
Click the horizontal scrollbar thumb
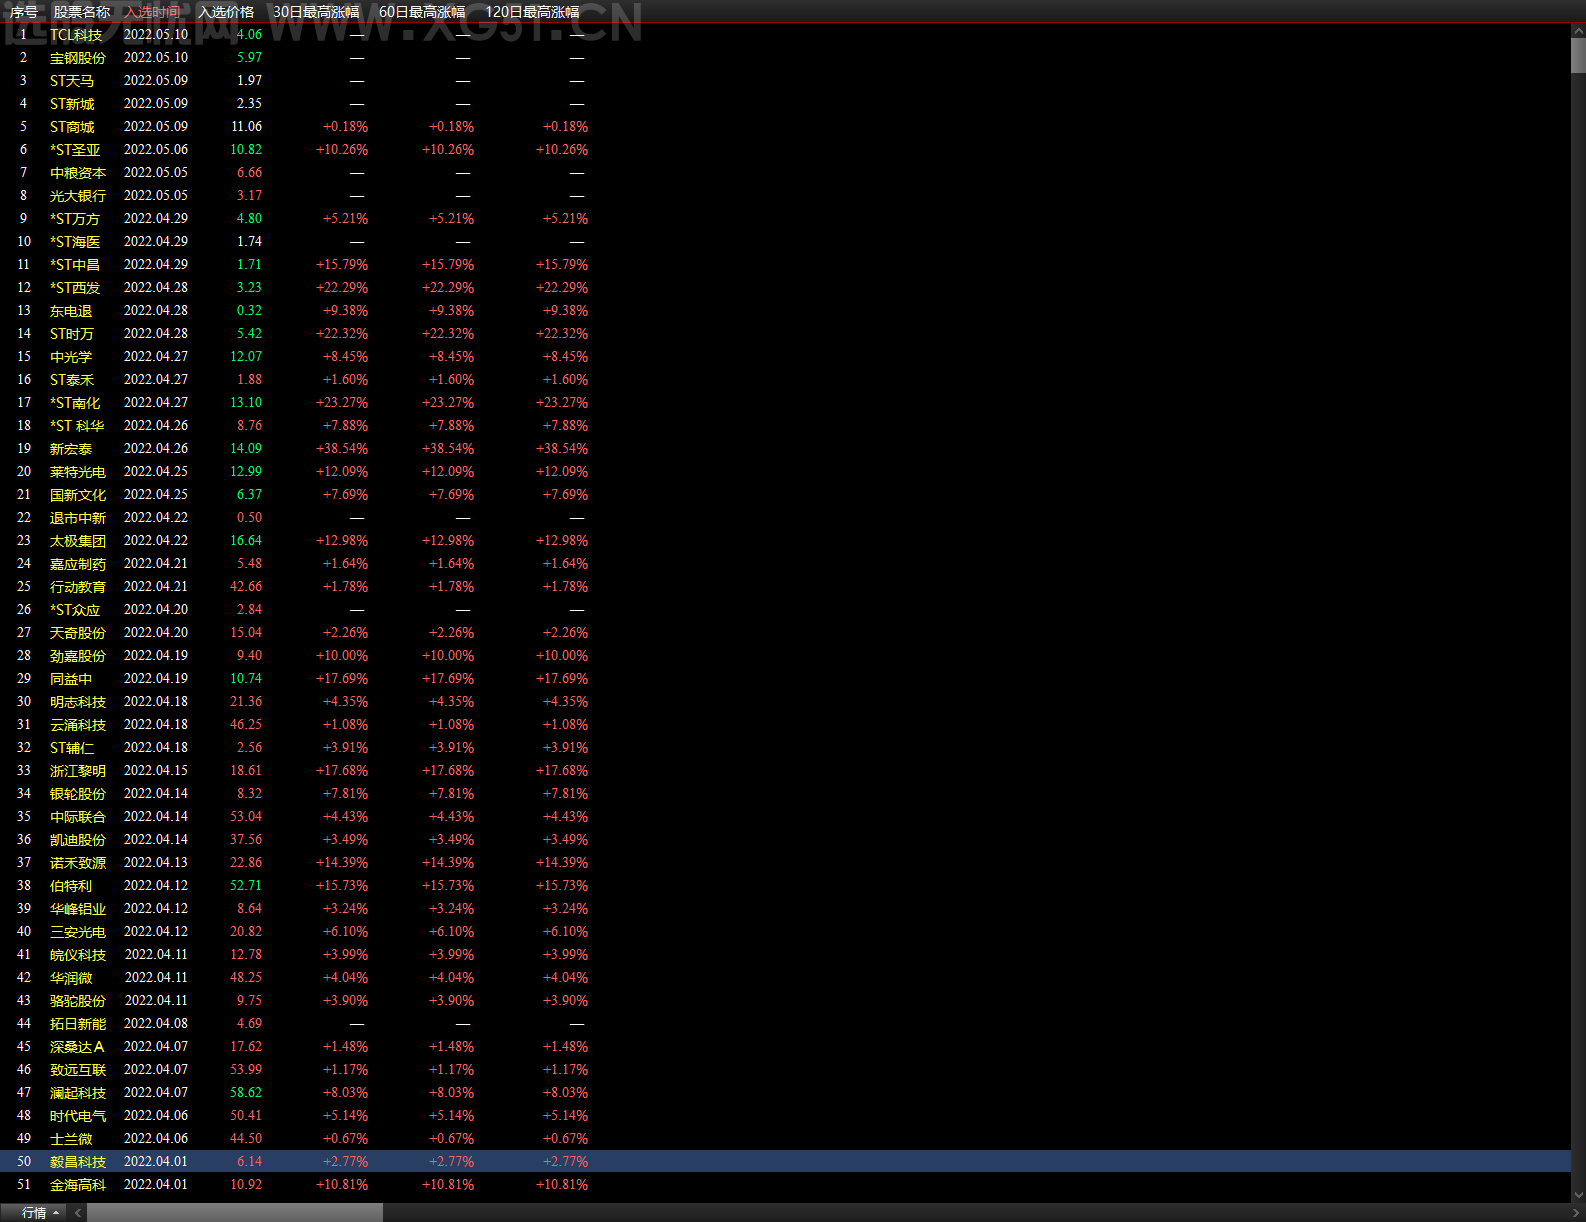click(235, 1213)
